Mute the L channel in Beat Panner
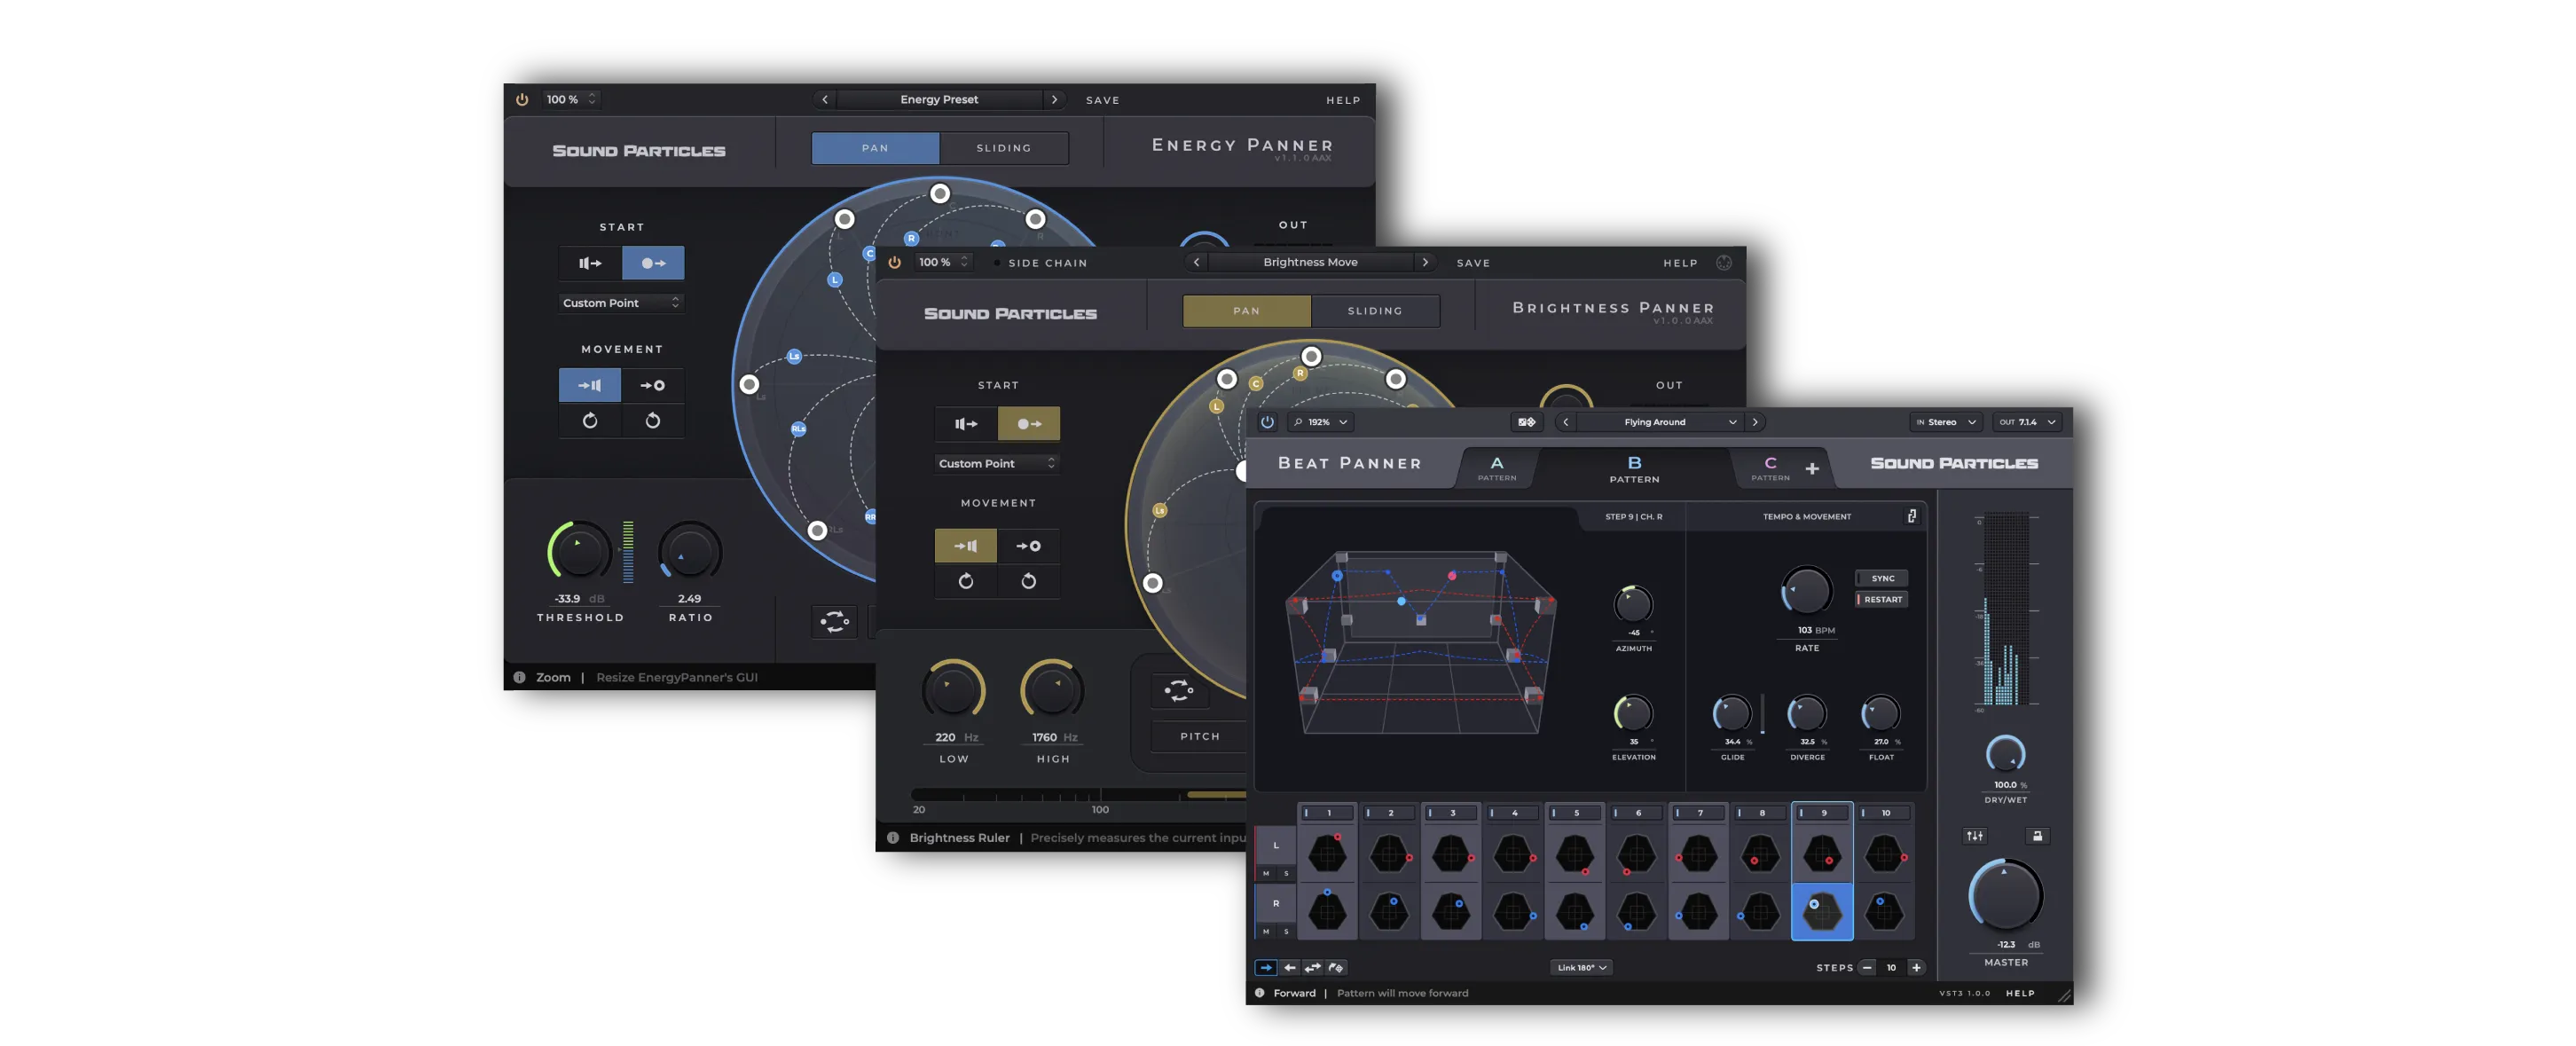Viewport: 2576px width, 1046px height. point(1266,873)
